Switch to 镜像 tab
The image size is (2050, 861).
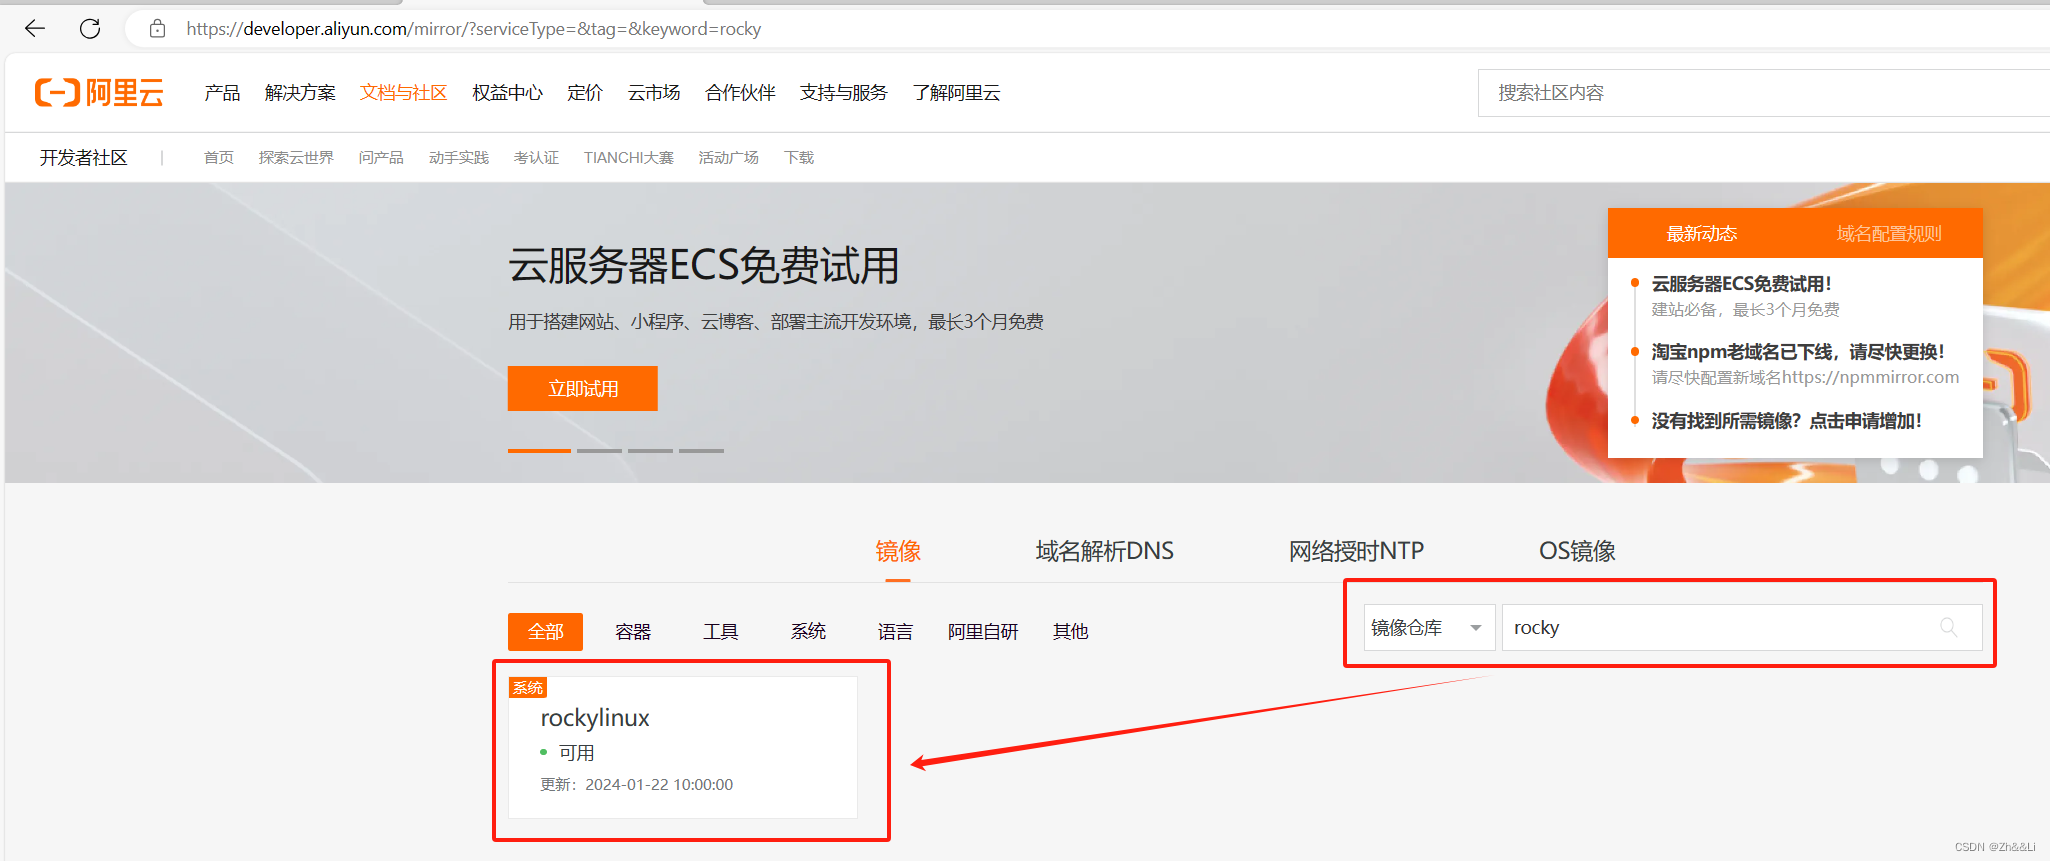coord(898,551)
